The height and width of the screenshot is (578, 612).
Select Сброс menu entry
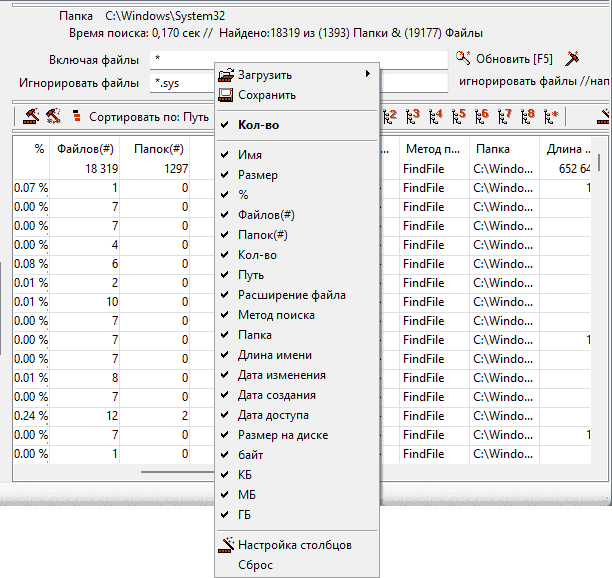pos(255,565)
